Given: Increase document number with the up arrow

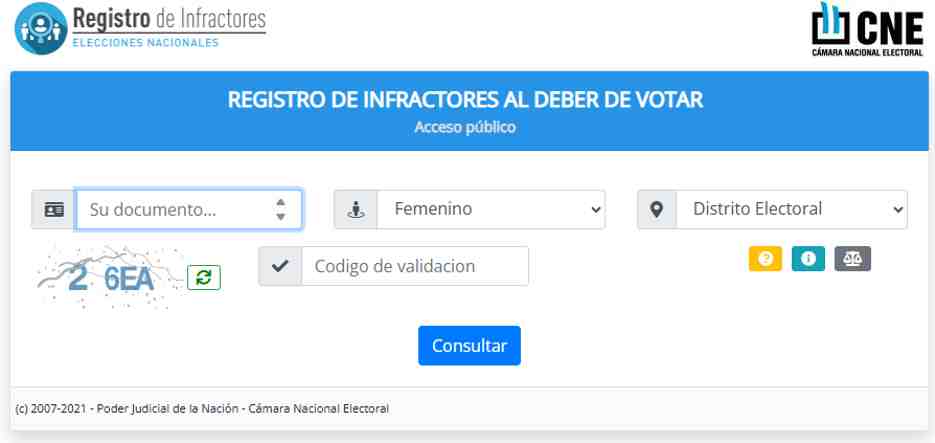Looking at the screenshot, I should (x=281, y=203).
